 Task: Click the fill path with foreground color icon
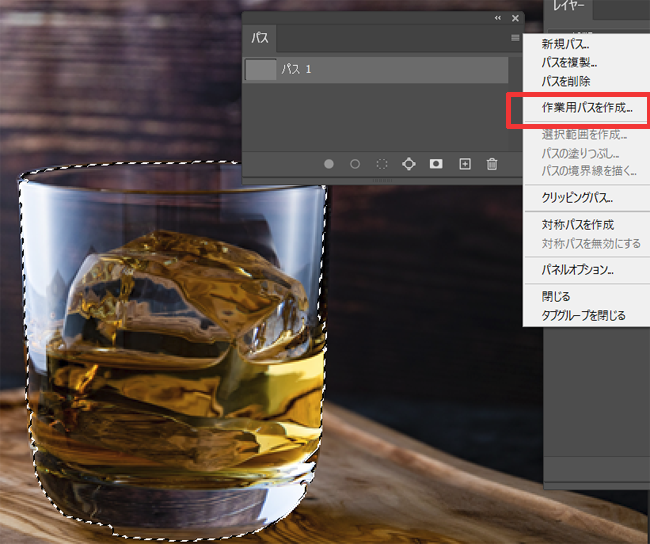(328, 164)
